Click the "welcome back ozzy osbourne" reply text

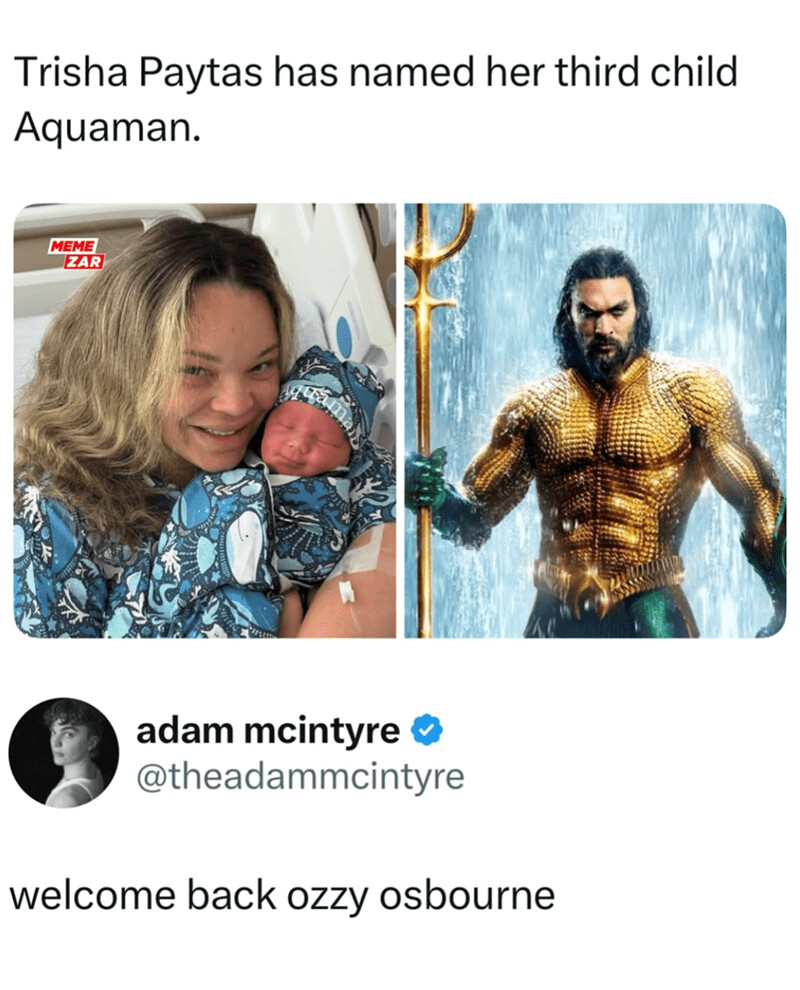(282, 895)
